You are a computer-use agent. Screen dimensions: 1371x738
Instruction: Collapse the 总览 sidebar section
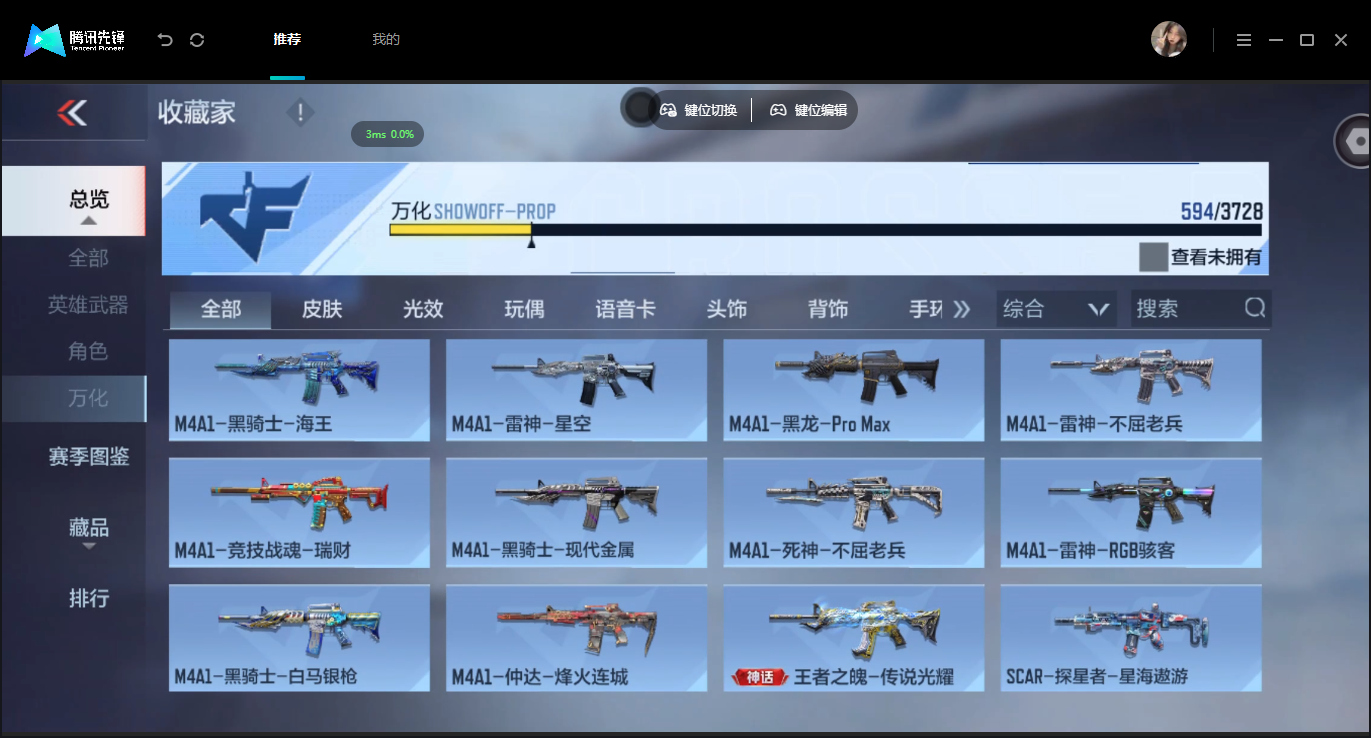(x=73, y=201)
